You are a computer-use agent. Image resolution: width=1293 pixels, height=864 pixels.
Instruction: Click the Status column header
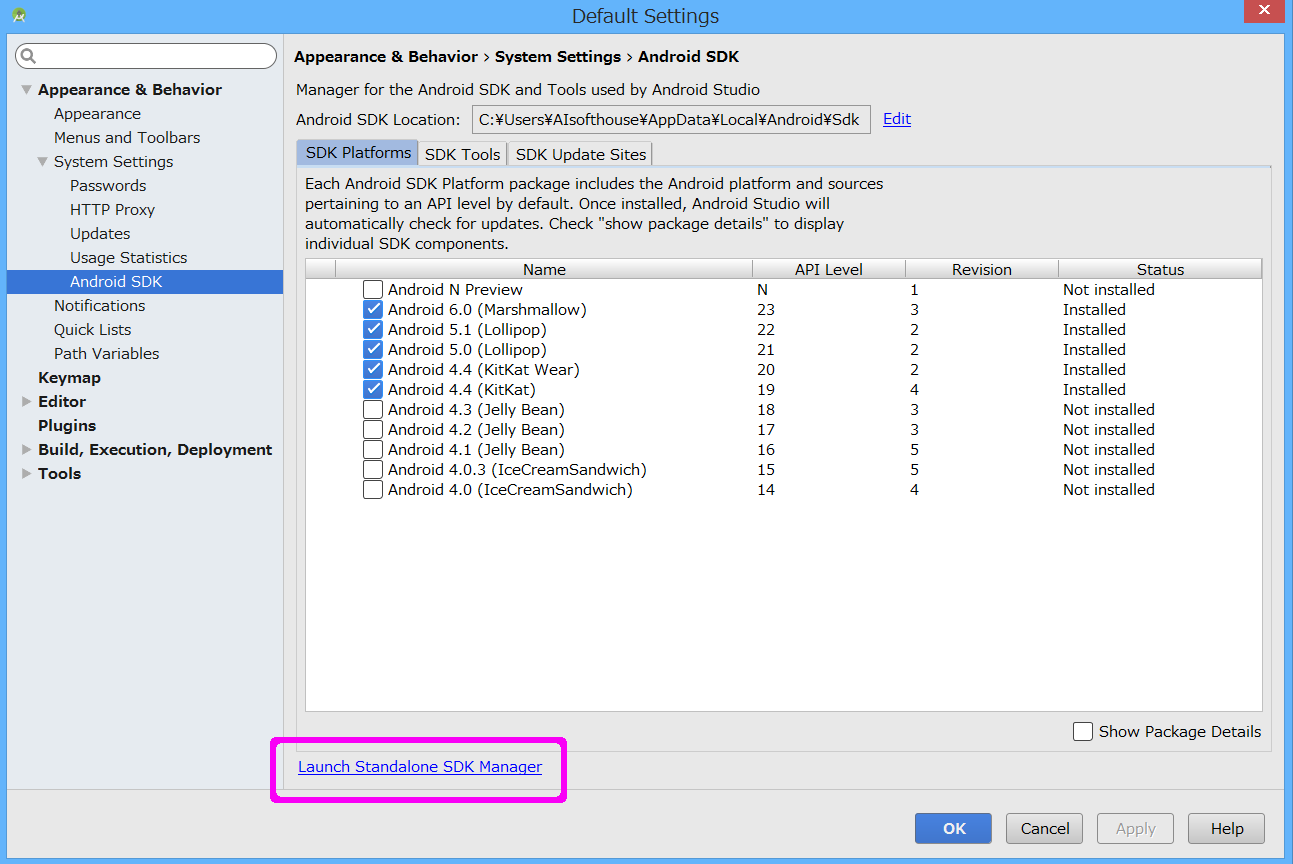(x=1160, y=269)
